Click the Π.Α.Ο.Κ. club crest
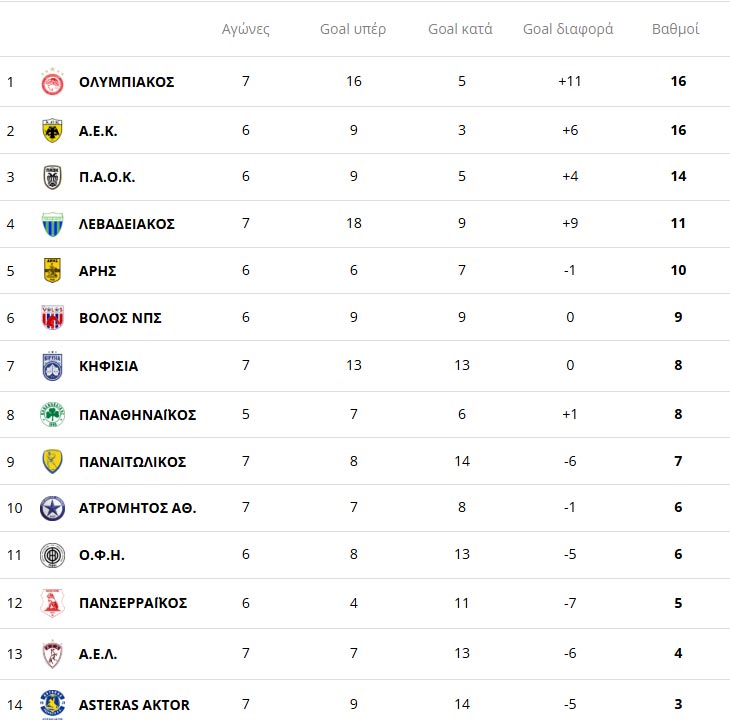The height and width of the screenshot is (728, 730). pyautogui.click(x=52, y=177)
